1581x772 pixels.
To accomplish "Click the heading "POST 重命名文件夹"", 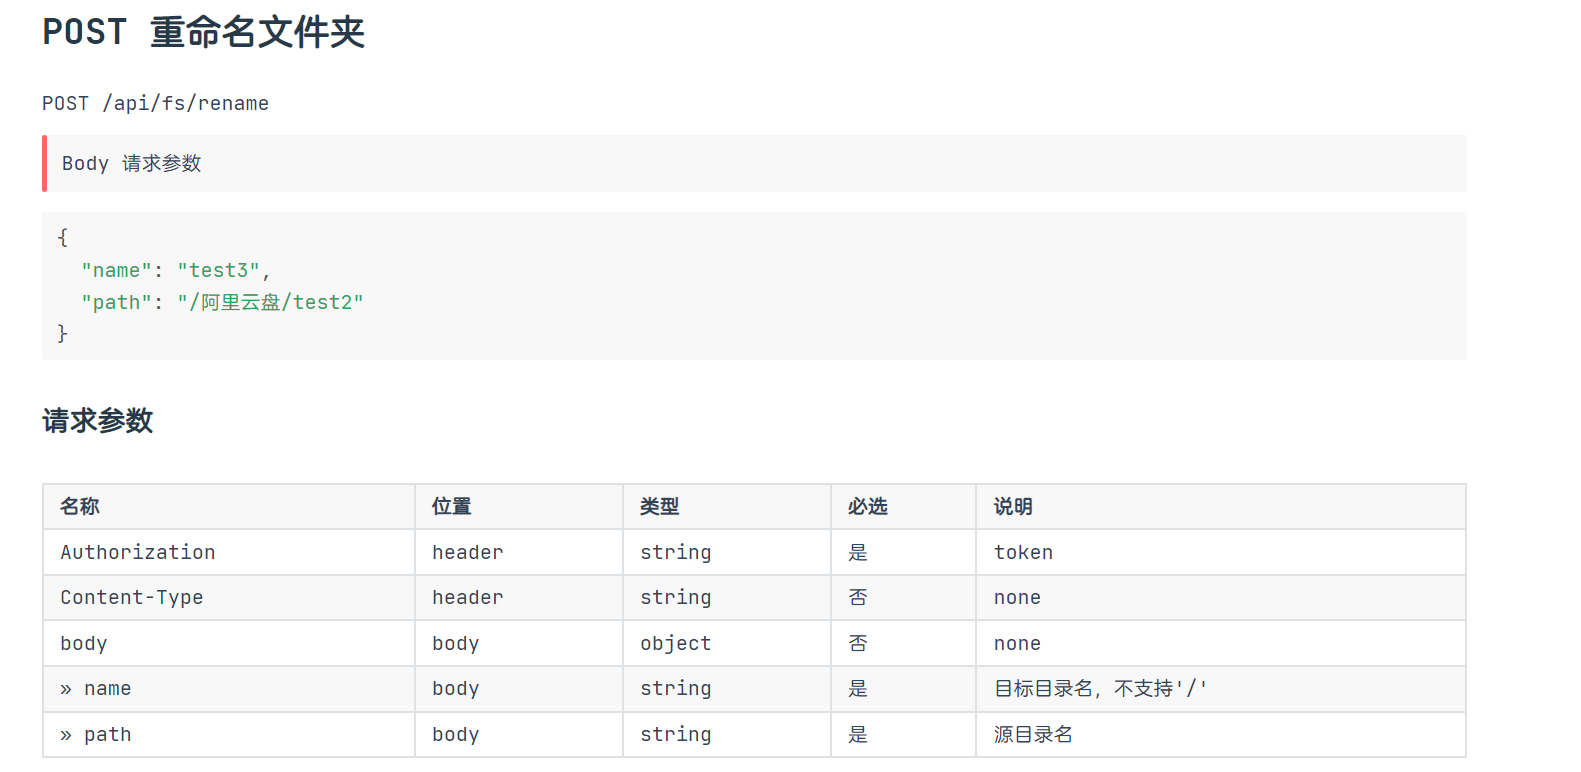I will click(x=203, y=32).
